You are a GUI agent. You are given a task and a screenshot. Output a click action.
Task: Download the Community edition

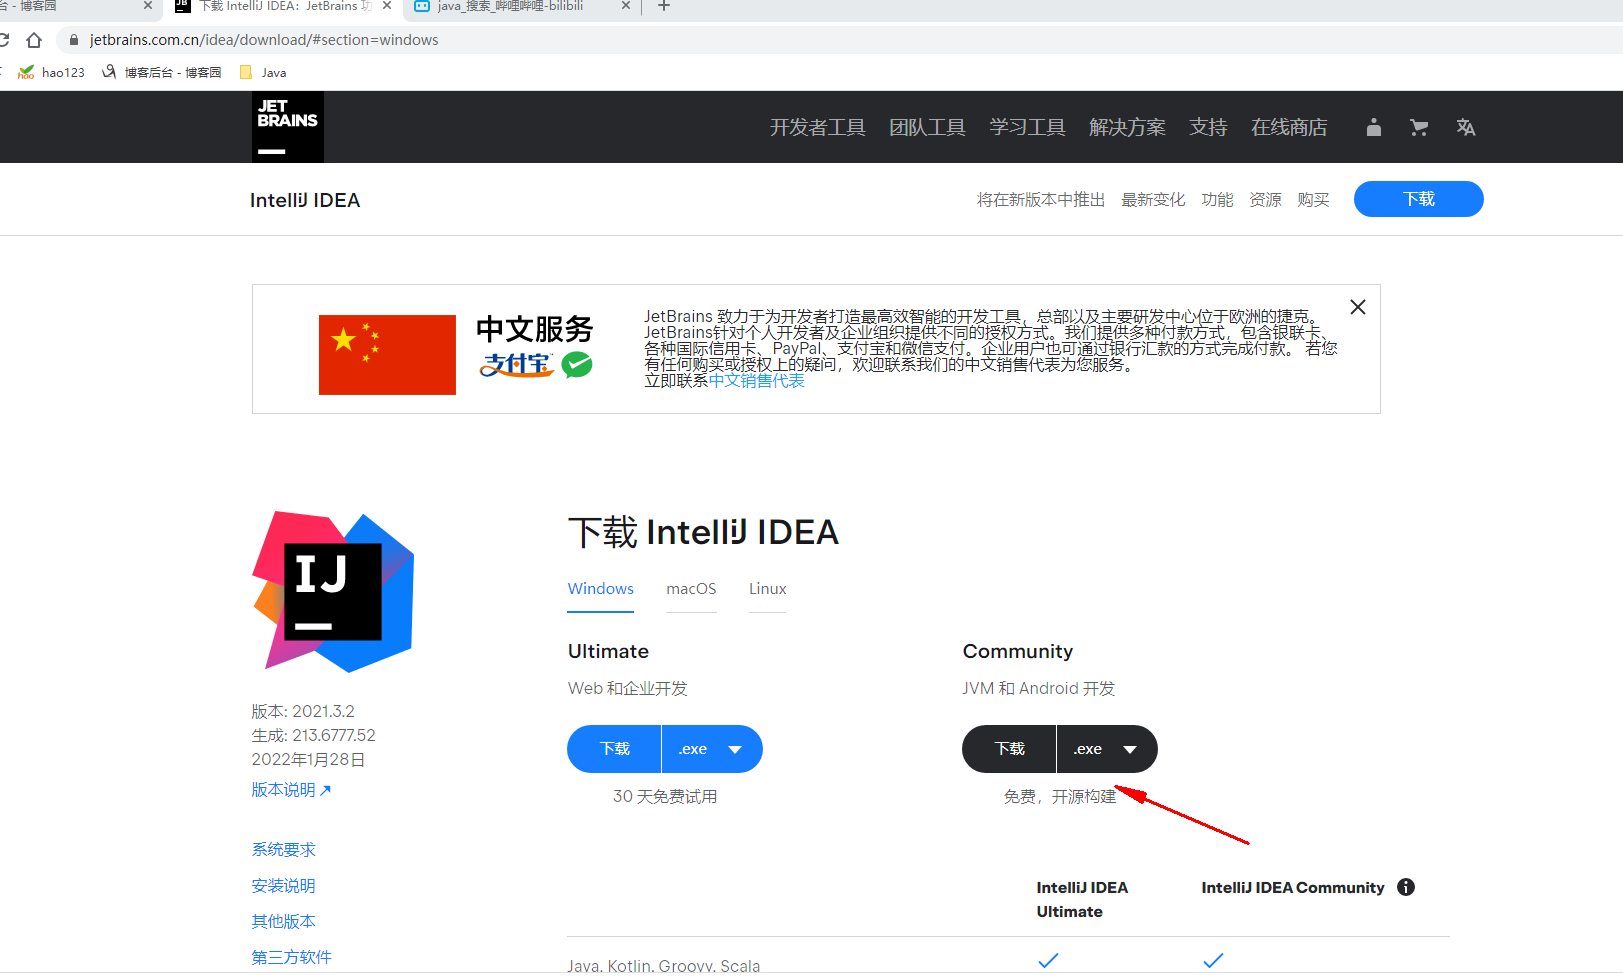coord(1009,749)
